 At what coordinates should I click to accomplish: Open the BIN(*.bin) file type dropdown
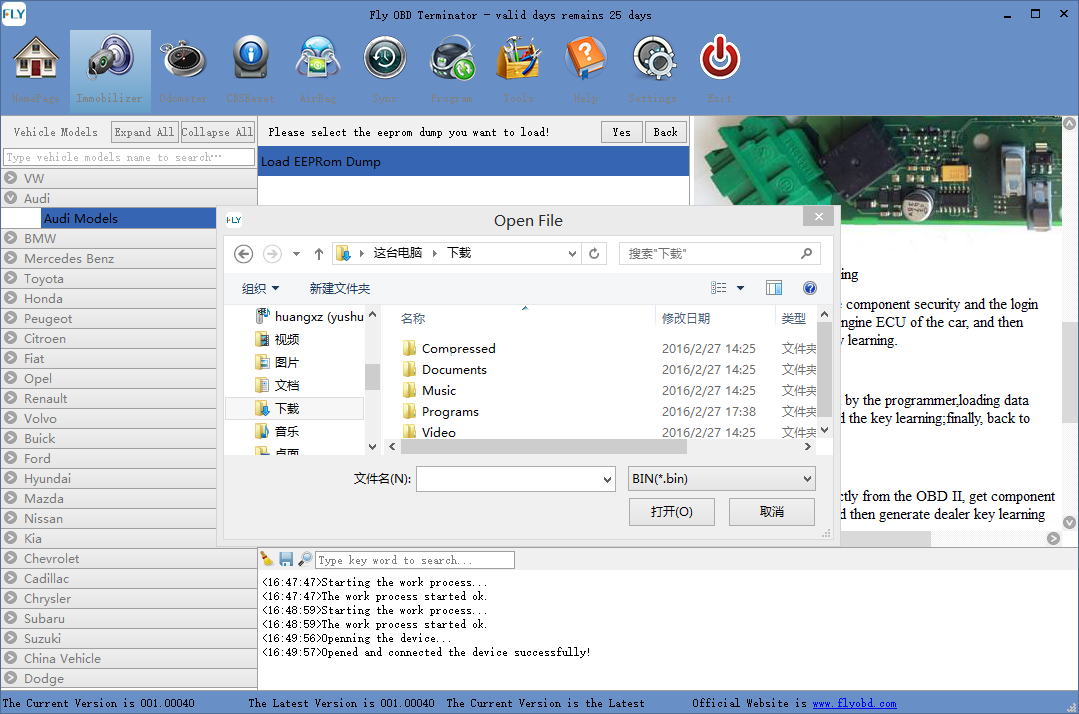pos(721,479)
